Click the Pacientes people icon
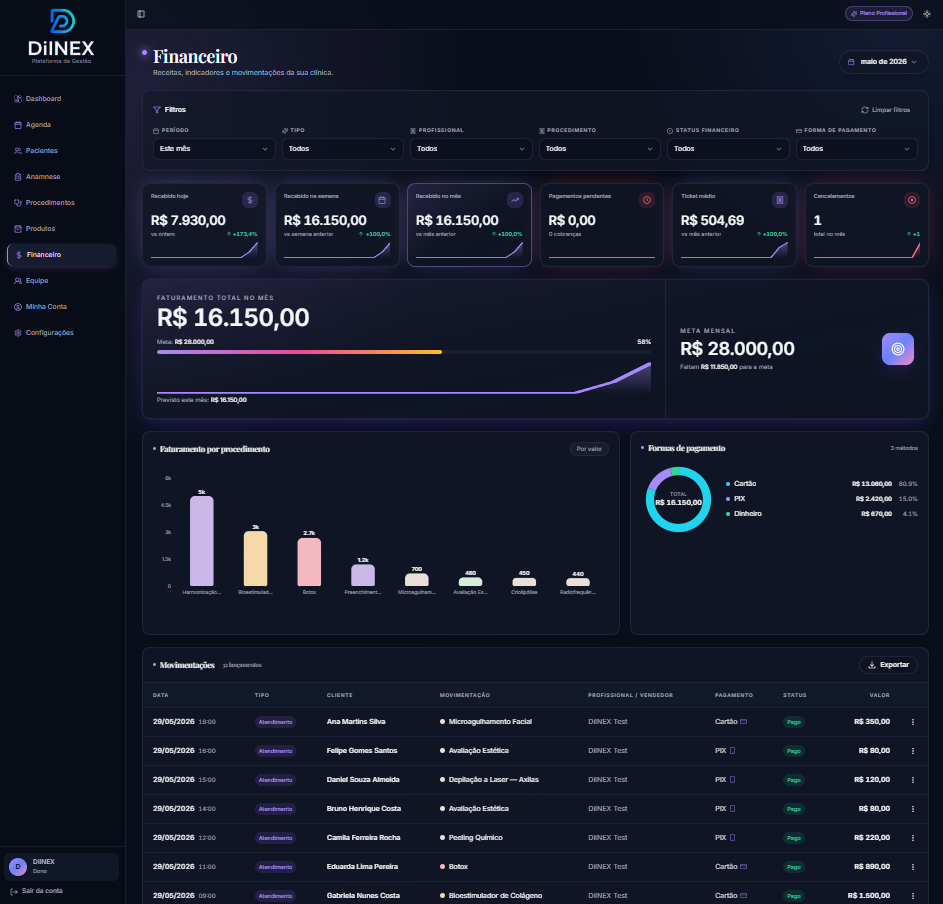 (18, 151)
